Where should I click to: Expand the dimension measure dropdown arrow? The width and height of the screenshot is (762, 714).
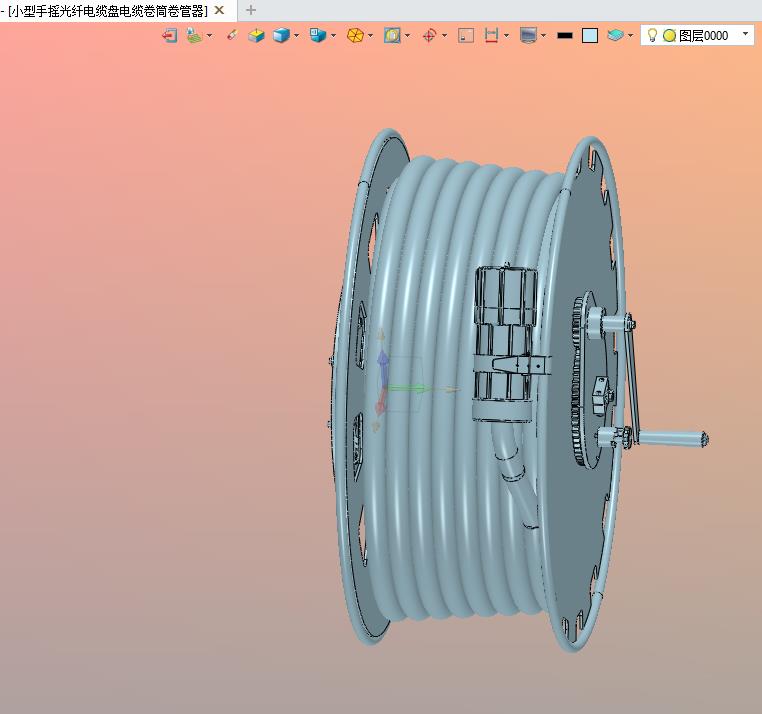pos(506,35)
